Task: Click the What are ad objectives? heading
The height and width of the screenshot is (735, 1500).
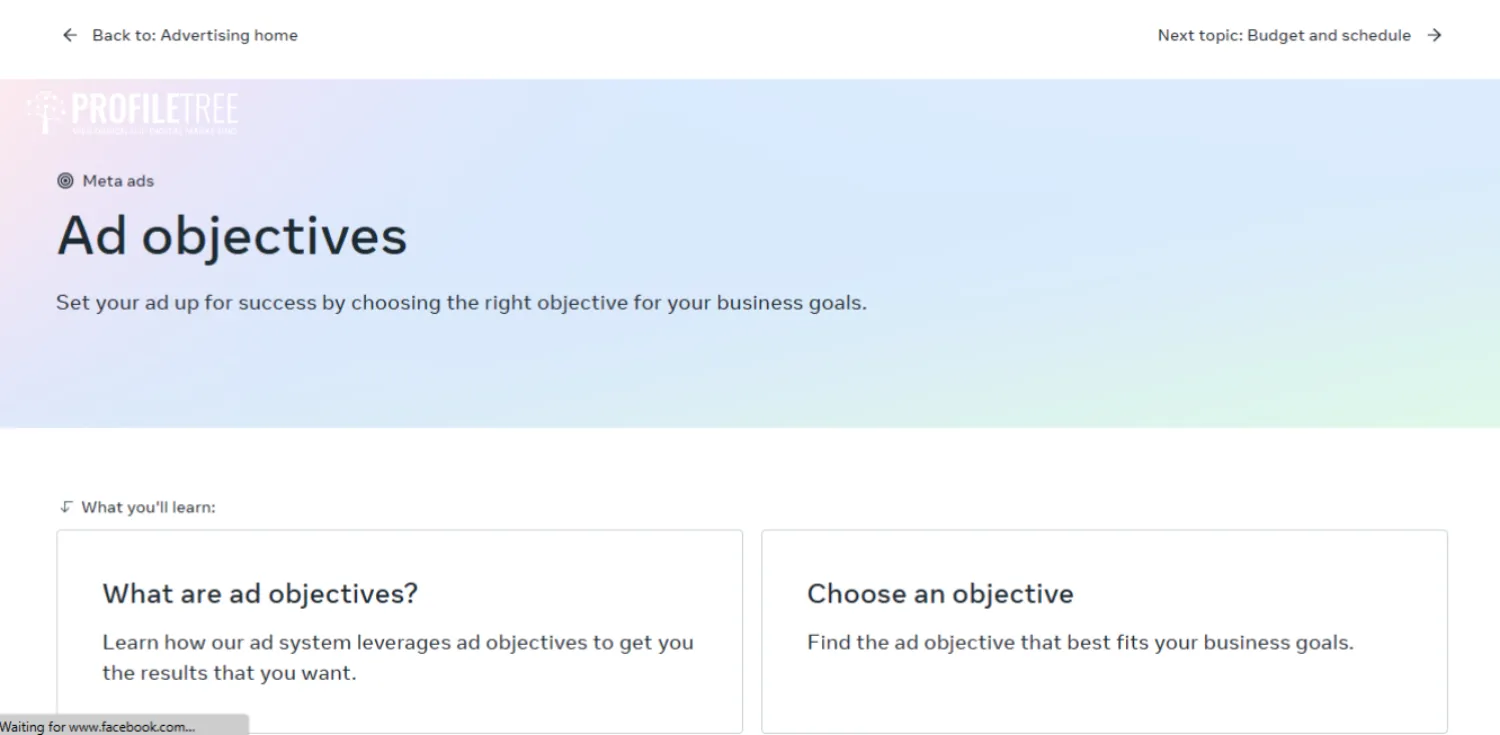Action: tap(260, 594)
